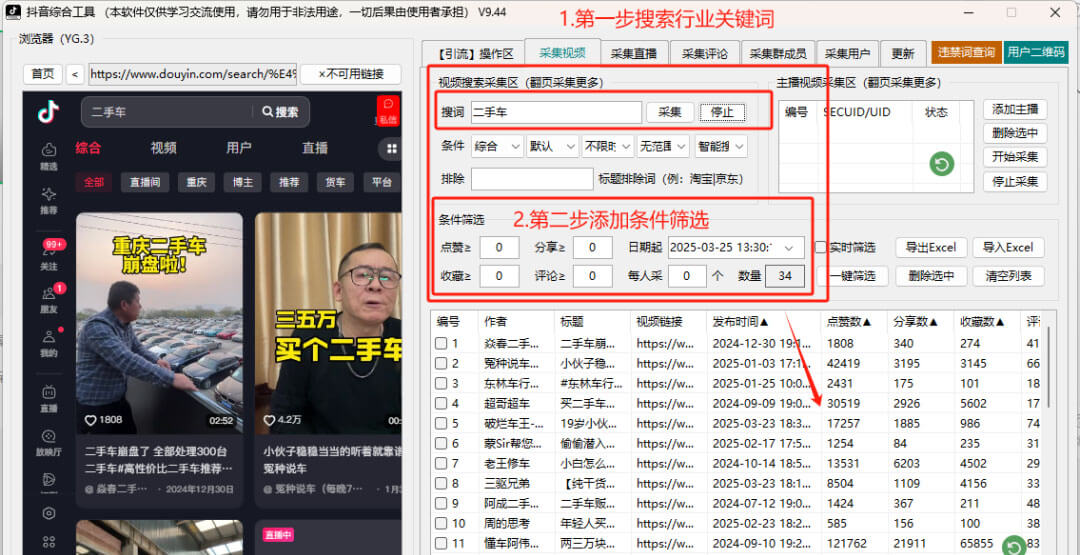This screenshot has height=555, width=1080.
Task: Switch to 采集用户 tab
Action: coord(847,54)
